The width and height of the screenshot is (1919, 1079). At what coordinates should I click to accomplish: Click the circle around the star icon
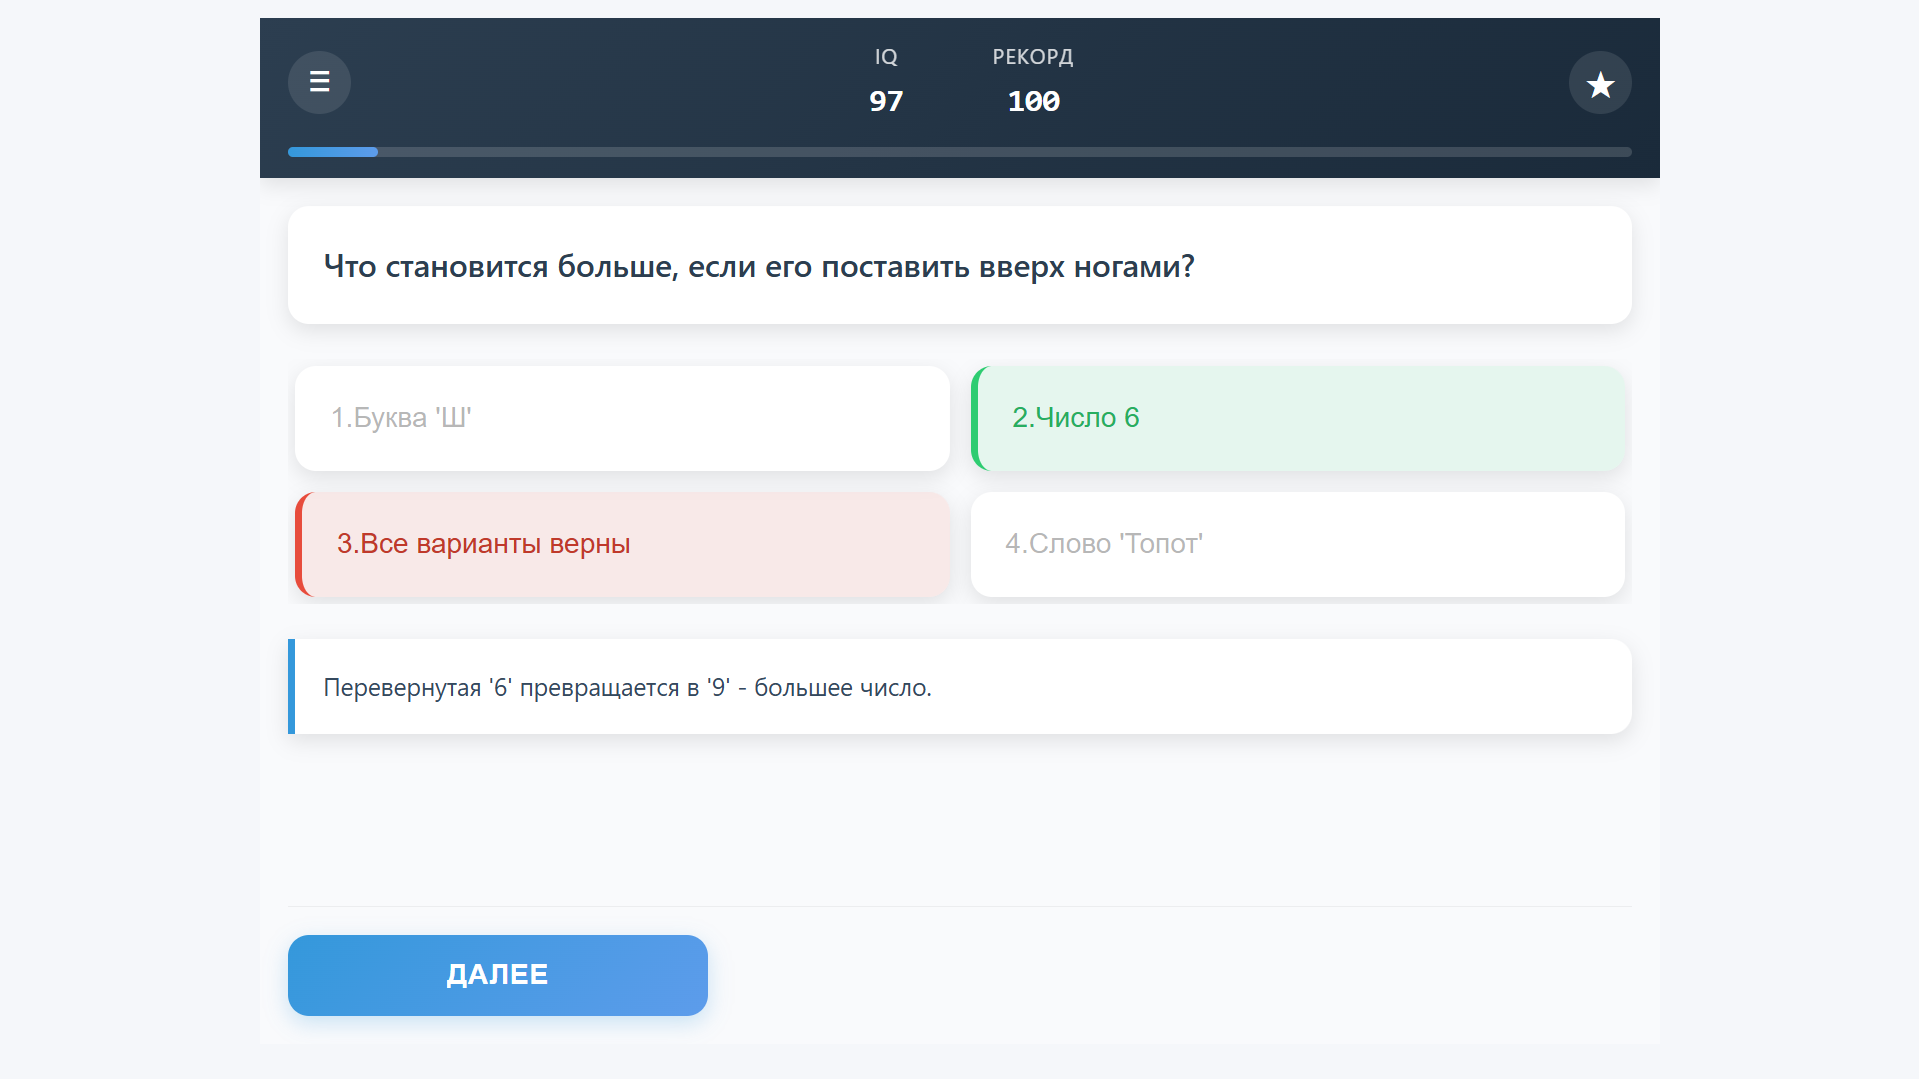click(1600, 82)
